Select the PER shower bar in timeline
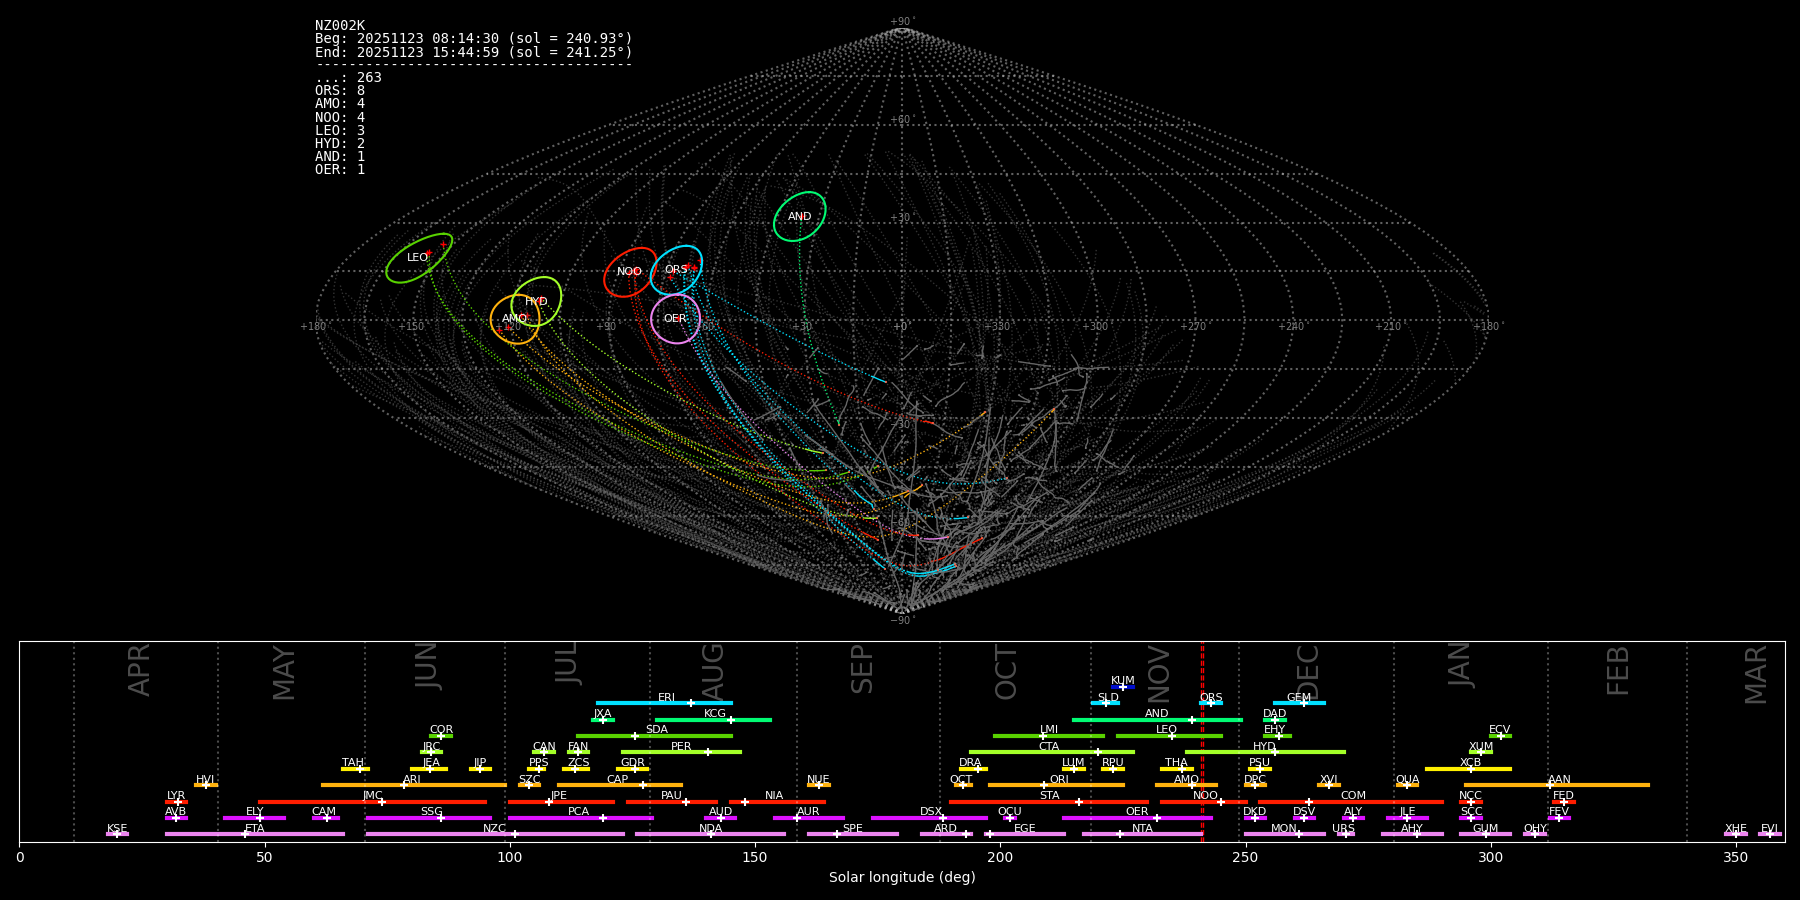 click(681, 752)
